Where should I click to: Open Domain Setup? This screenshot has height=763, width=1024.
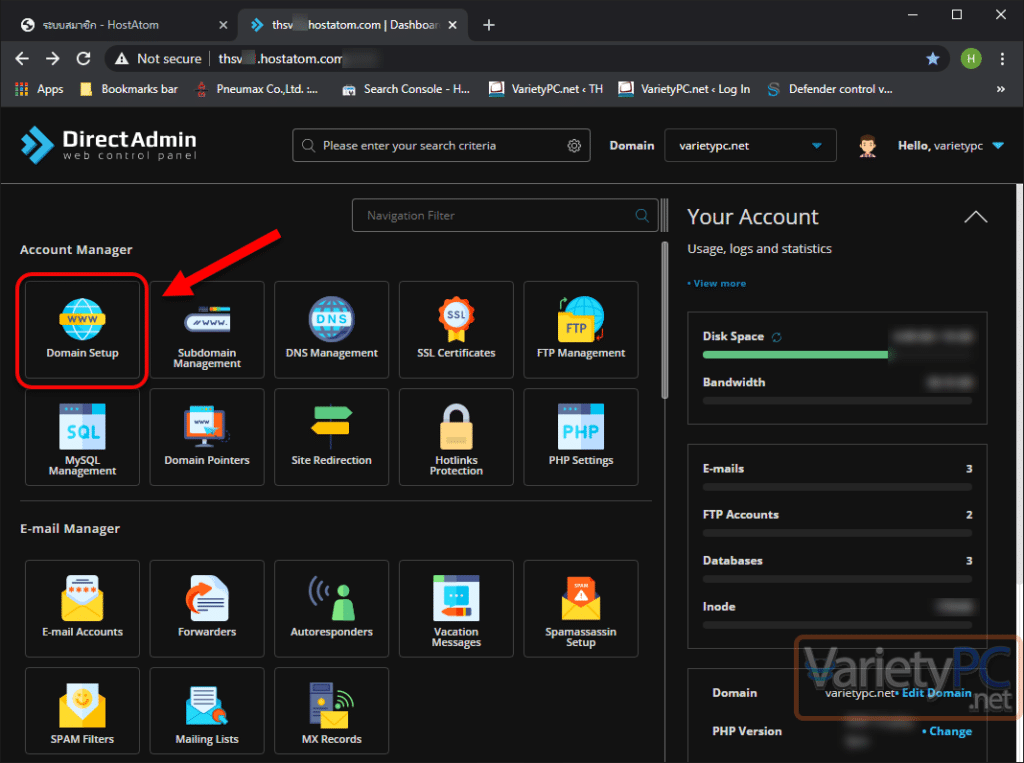coord(82,330)
